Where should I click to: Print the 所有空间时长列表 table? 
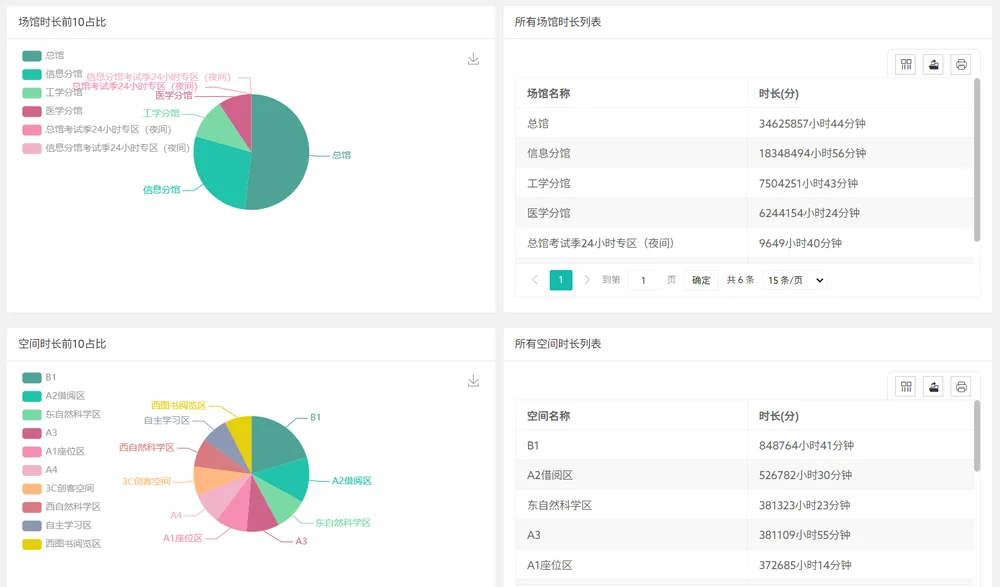(x=961, y=387)
